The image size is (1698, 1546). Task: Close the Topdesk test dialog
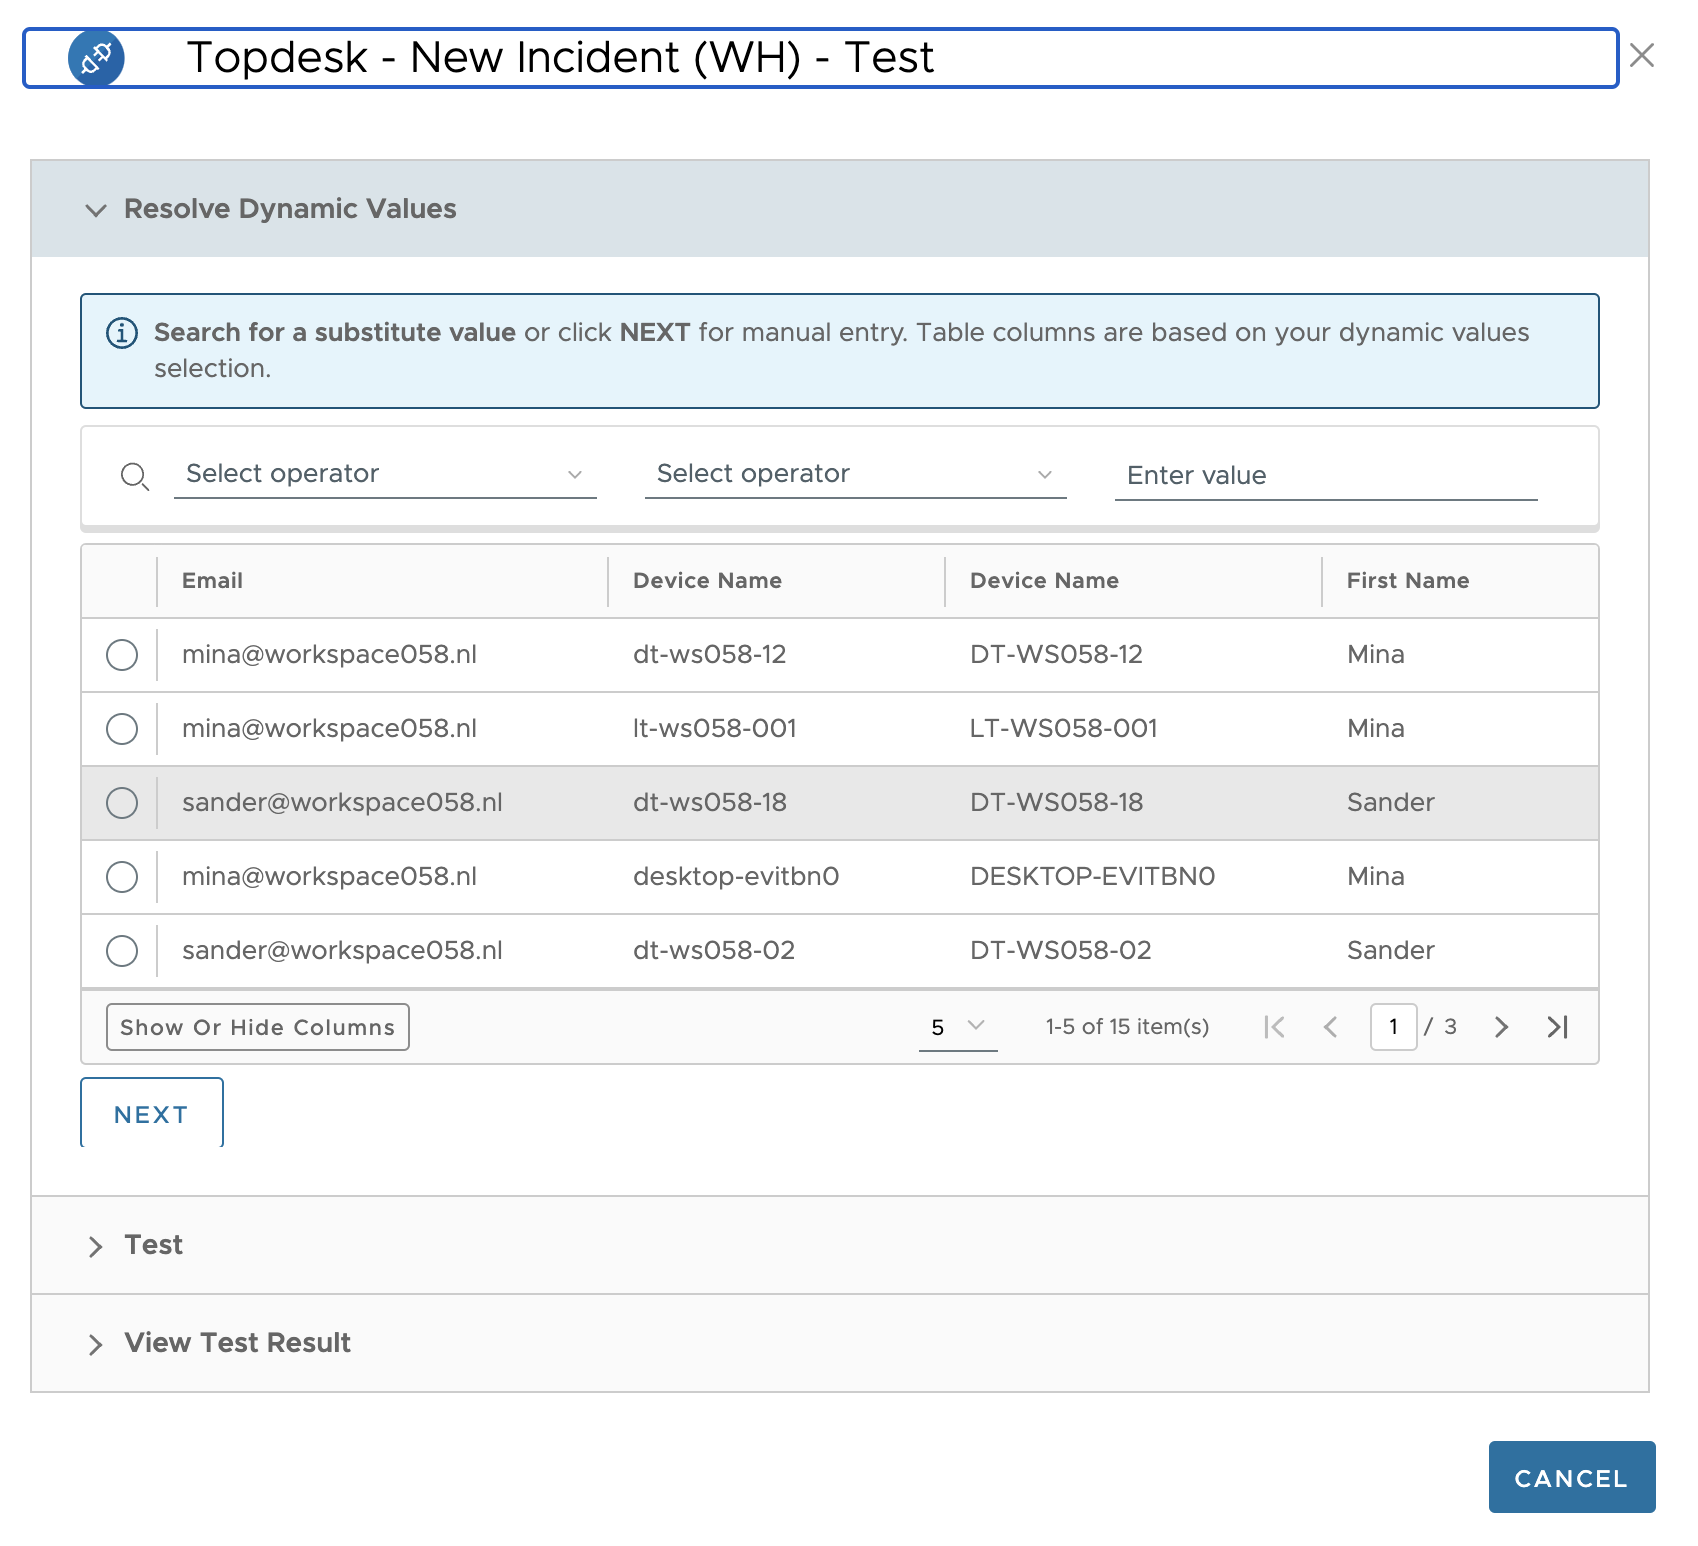pos(1643,56)
